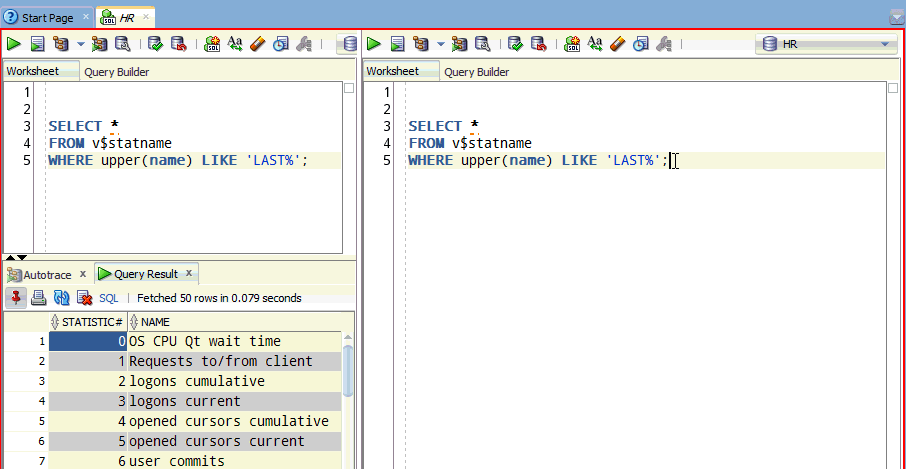Open left pane Query Builder tab
The width and height of the screenshot is (906, 469).
tap(117, 72)
